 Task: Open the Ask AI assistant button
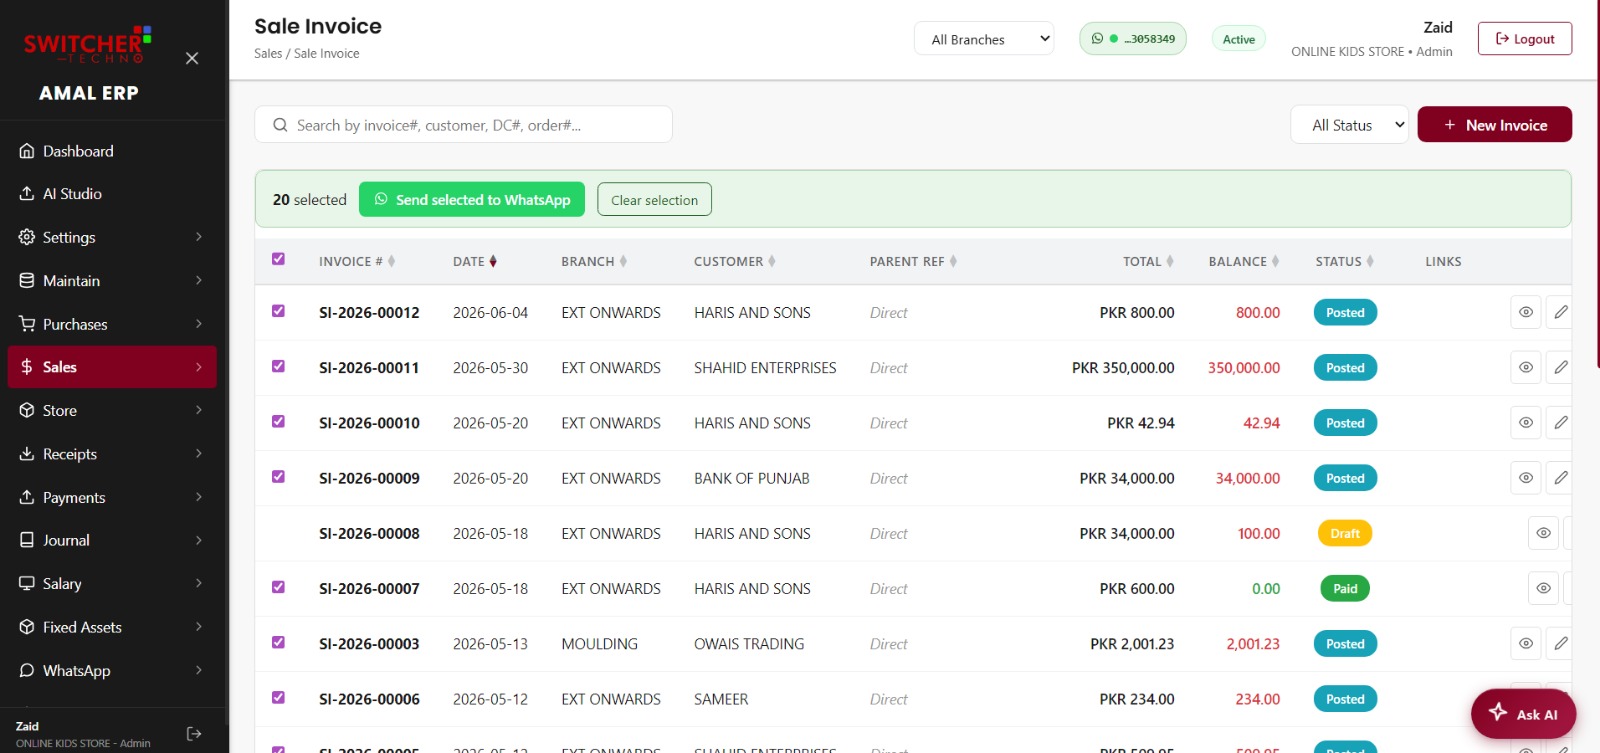(x=1523, y=713)
